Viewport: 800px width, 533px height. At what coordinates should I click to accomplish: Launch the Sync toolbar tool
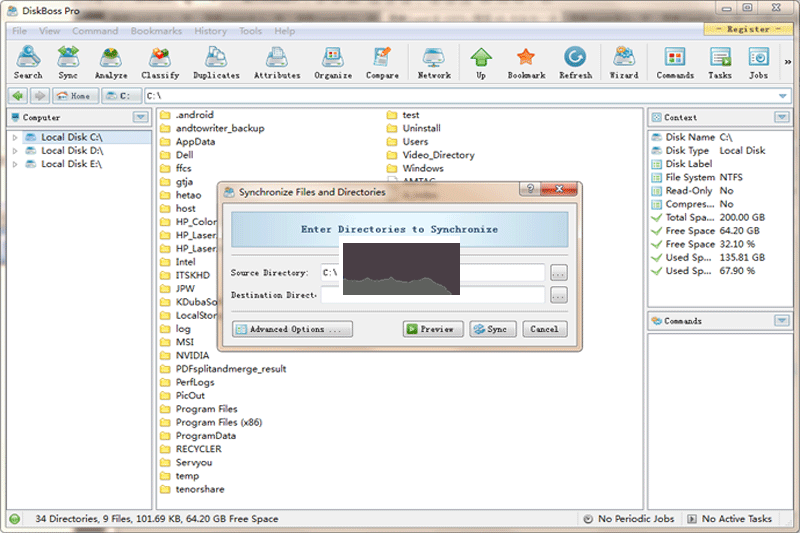(x=68, y=63)
